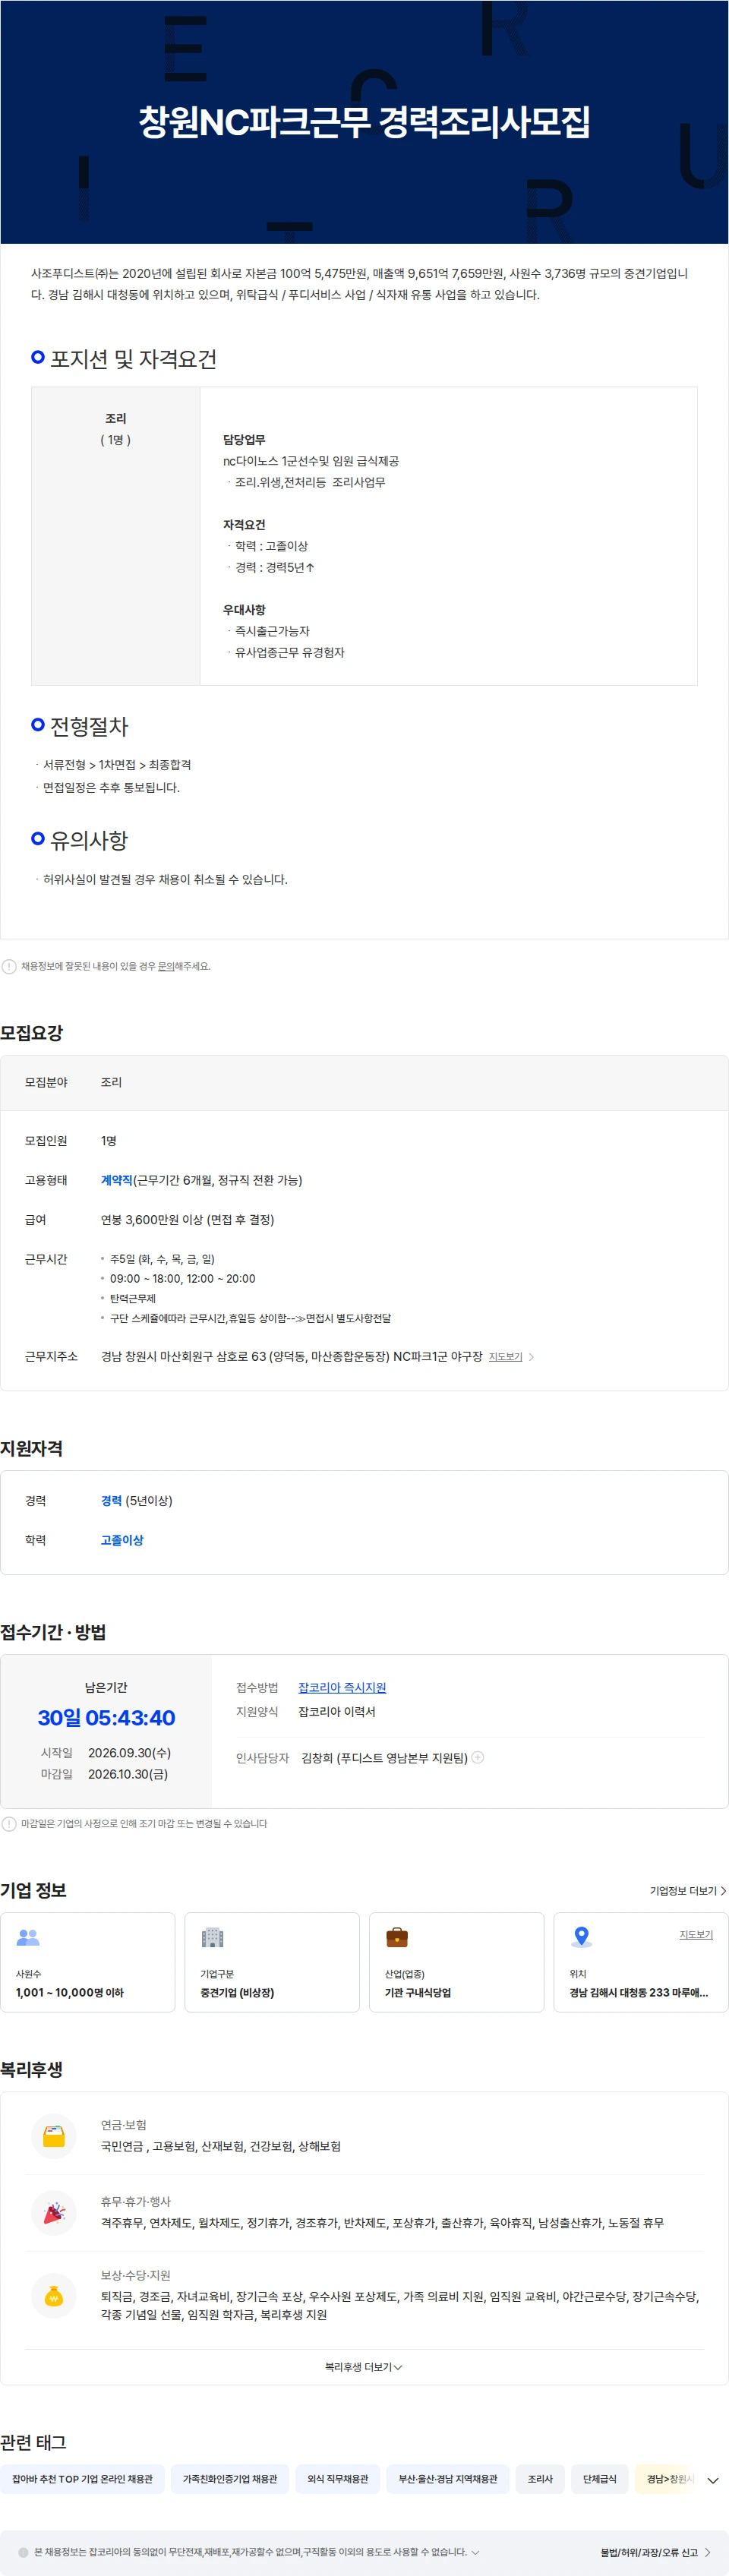This screenshot has height=2576, width=729.
Task: Expand 복리후생 더보기
Action: (364, 2367)
